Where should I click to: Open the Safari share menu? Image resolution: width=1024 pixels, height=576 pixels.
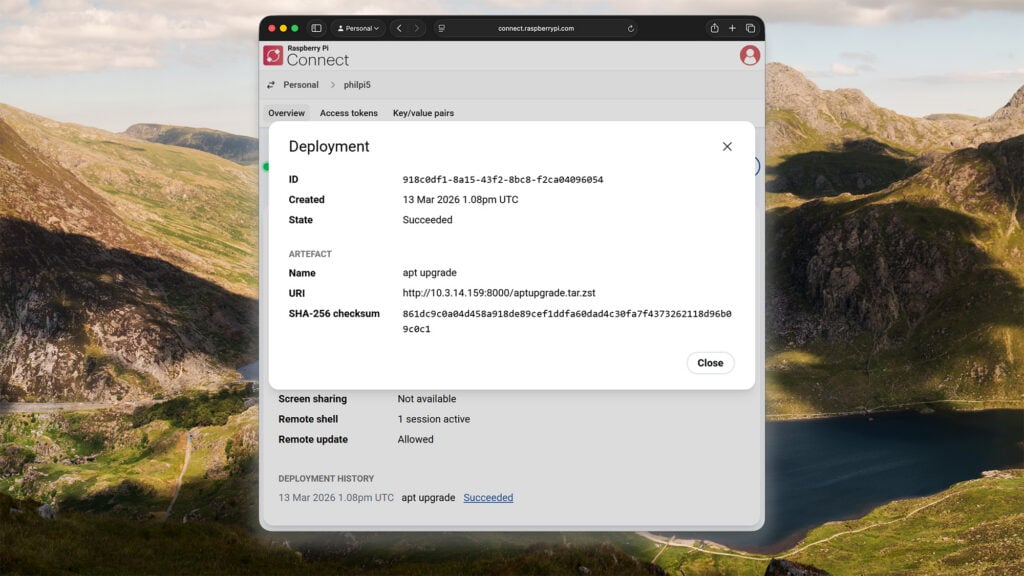coord(714,29)
